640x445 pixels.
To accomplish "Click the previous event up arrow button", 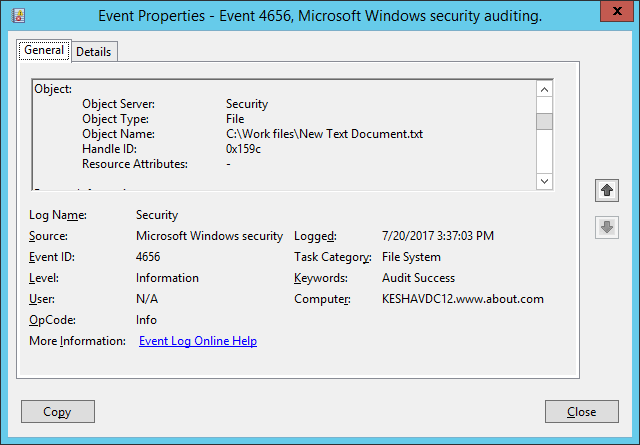I will (x=607, y=190).
